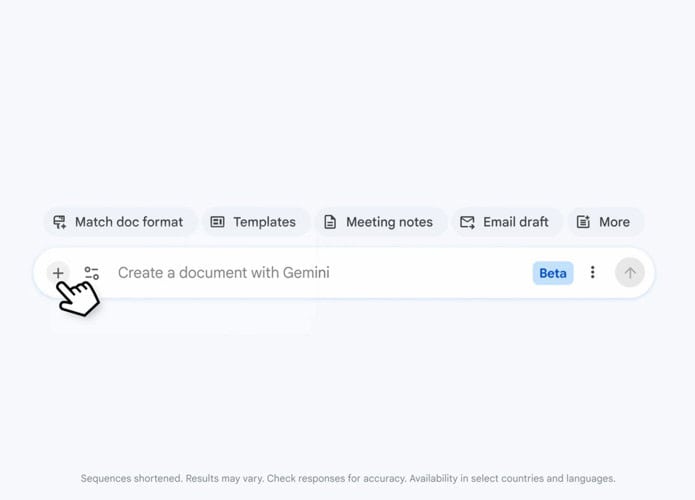This screenshot has width=695, height=500.
Task: Click the document icon beside Meeting notes
Action: [x=330, y=222]
